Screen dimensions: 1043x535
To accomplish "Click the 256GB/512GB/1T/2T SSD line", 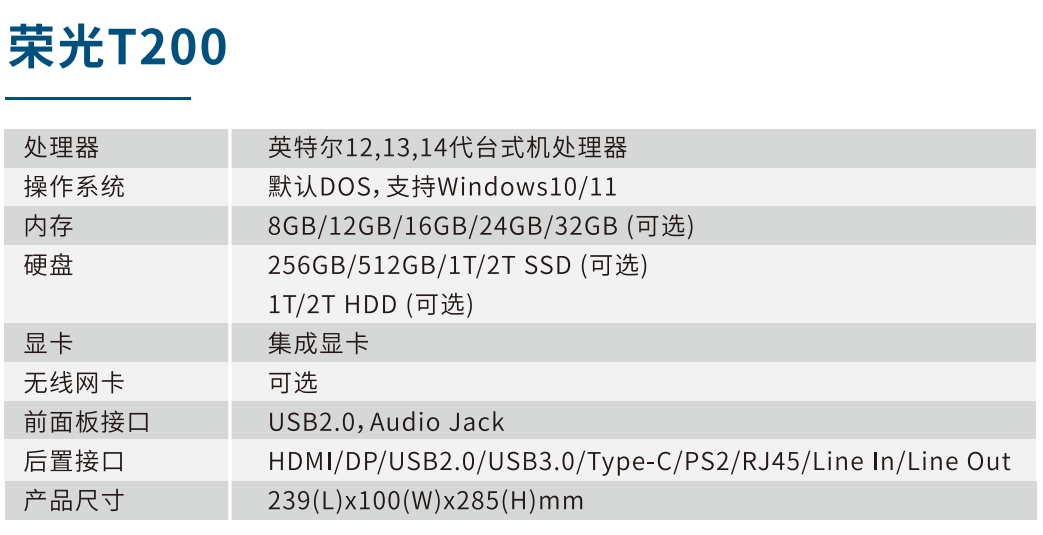I will point(458,266).
